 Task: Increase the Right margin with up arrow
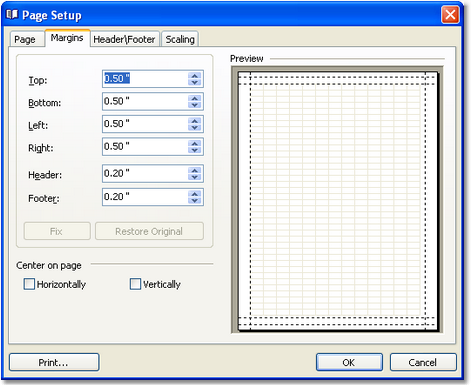pyautogui.click(x=195, y=143)
